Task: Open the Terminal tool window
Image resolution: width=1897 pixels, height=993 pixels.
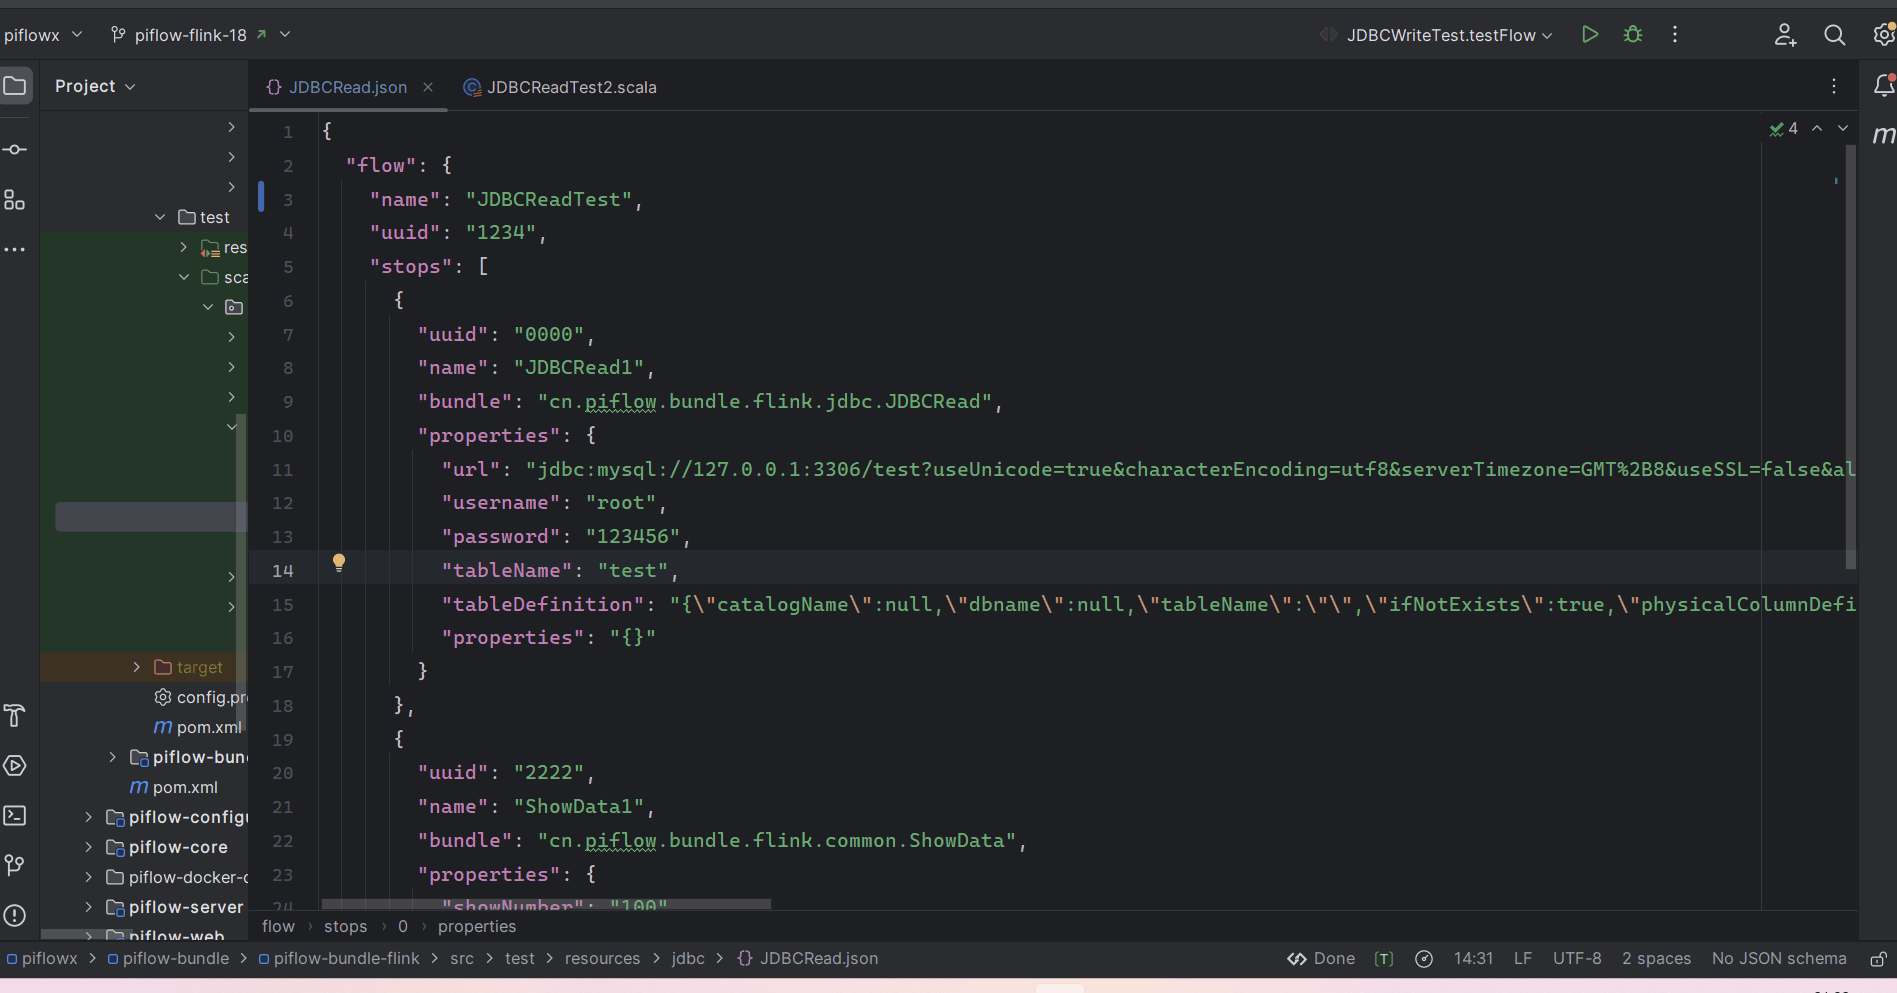Action: click(x=15, y=816)
